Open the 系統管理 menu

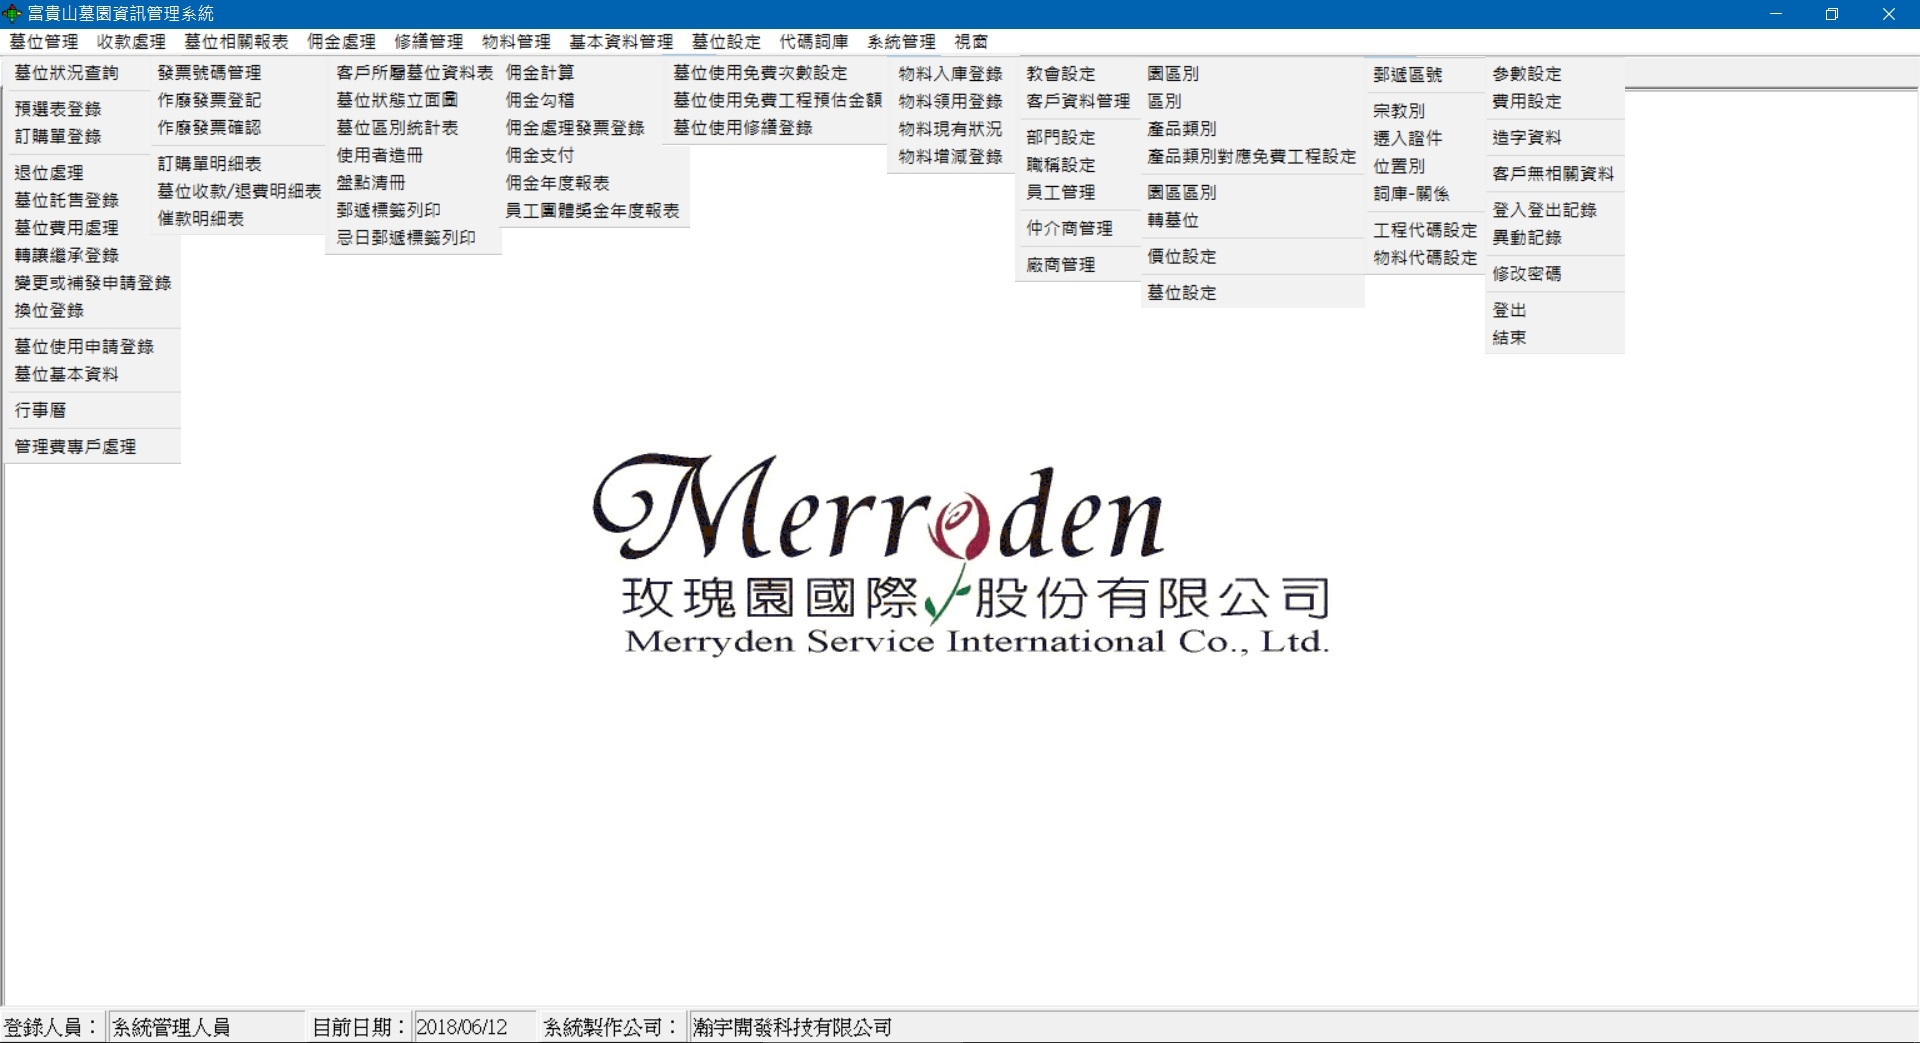(901, 42)
